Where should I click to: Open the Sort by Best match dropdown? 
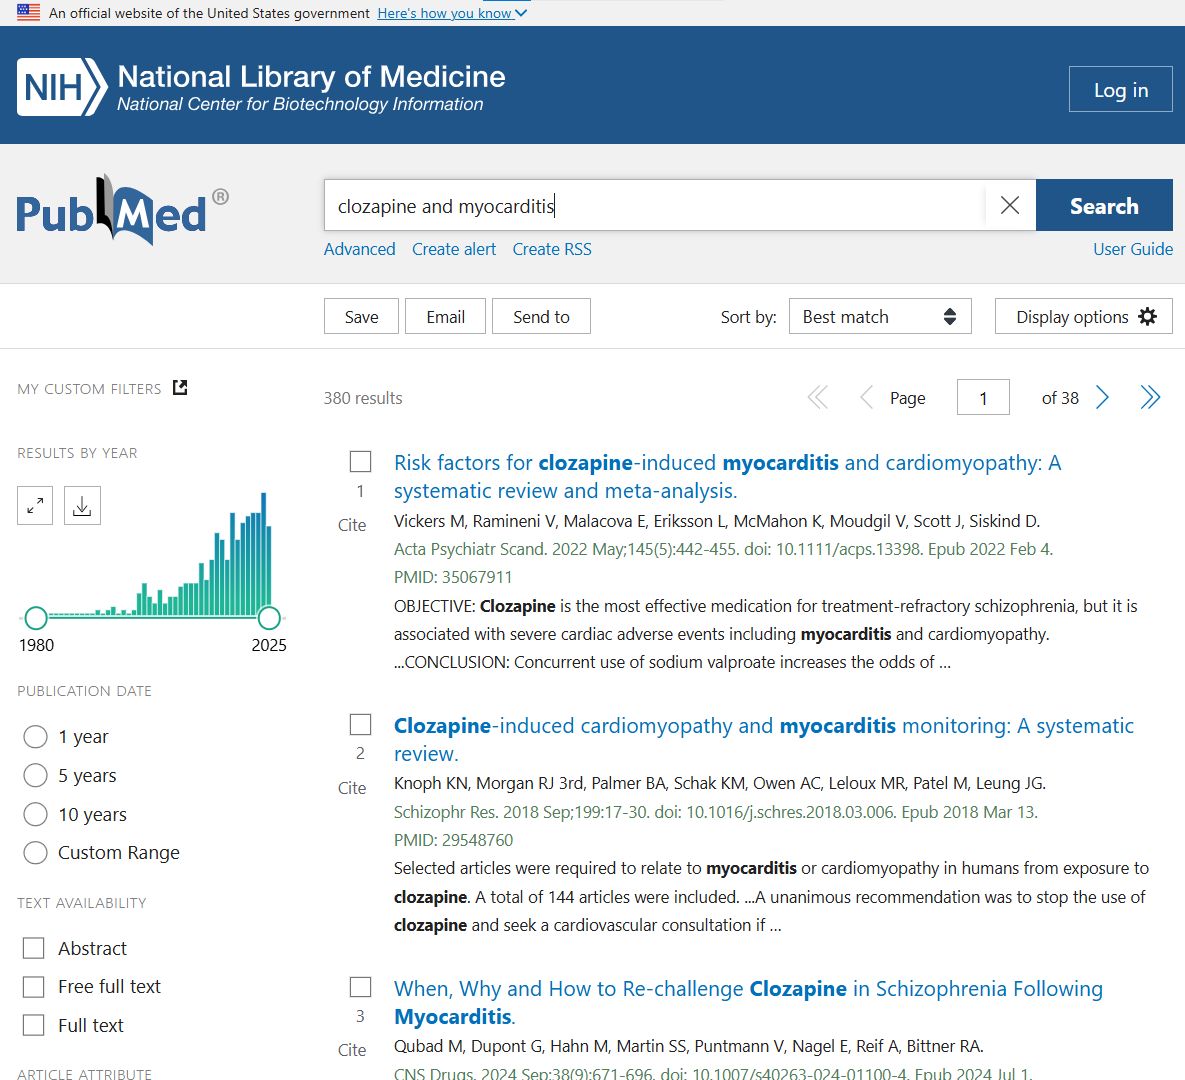point(880,316)
